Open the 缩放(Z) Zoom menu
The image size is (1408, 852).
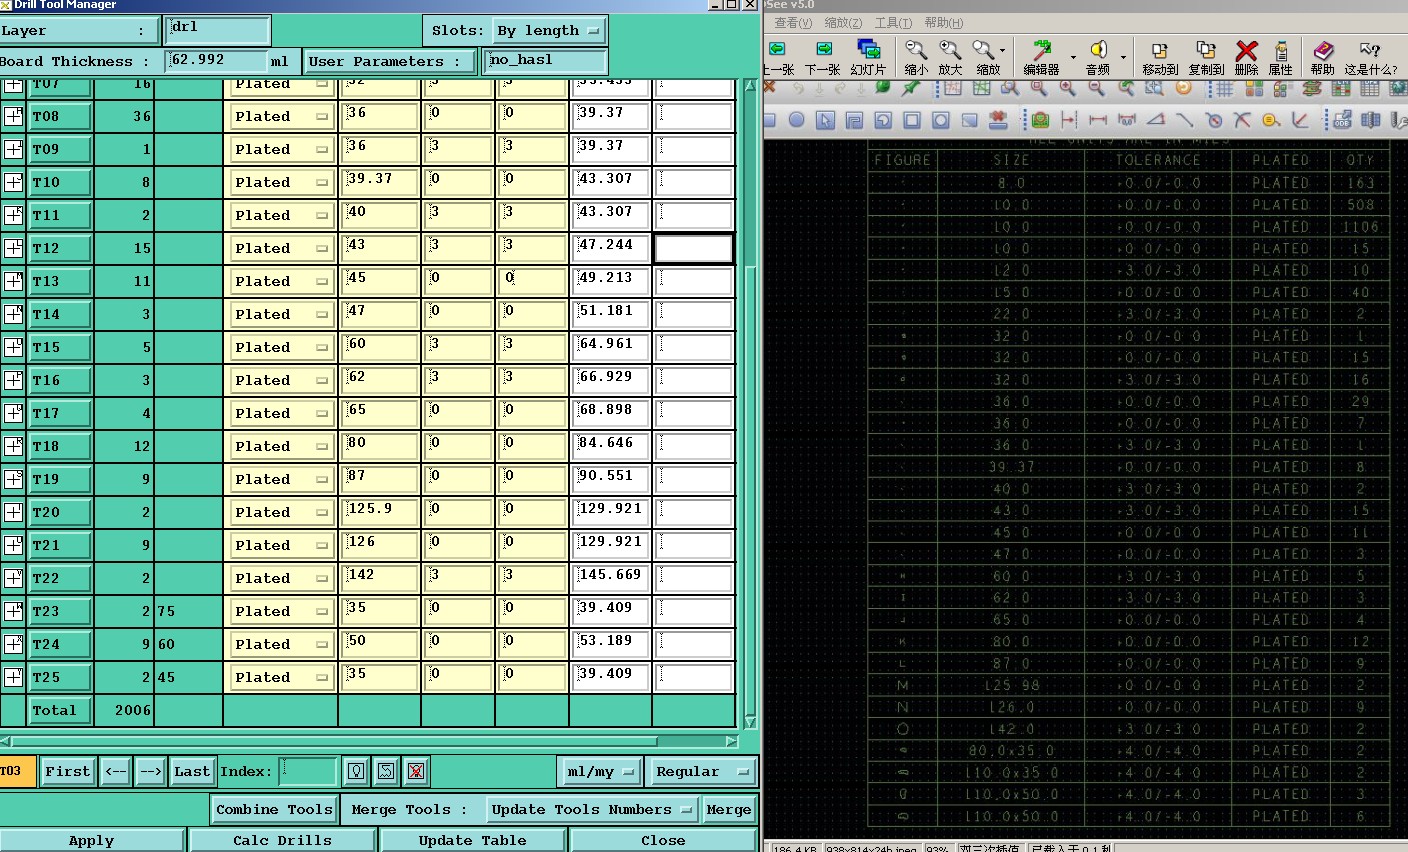pyautogui.click(x=843, y=23)
